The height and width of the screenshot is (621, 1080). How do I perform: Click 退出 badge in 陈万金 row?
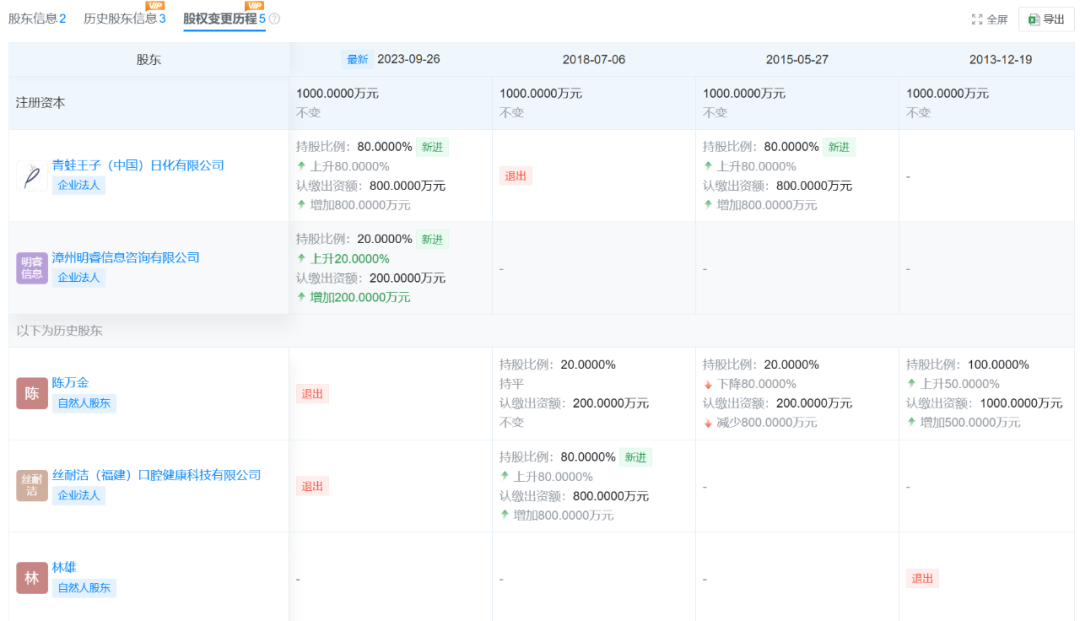click(312, 393)
